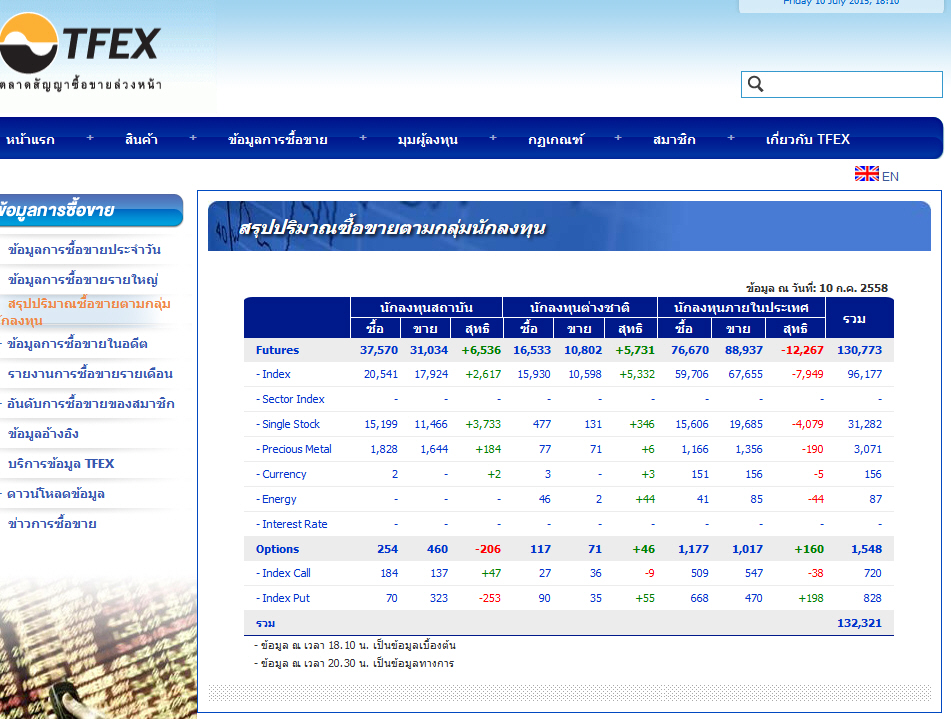Click the '- Index' row label
Screen dimensions: 951x719
[273, 374]
